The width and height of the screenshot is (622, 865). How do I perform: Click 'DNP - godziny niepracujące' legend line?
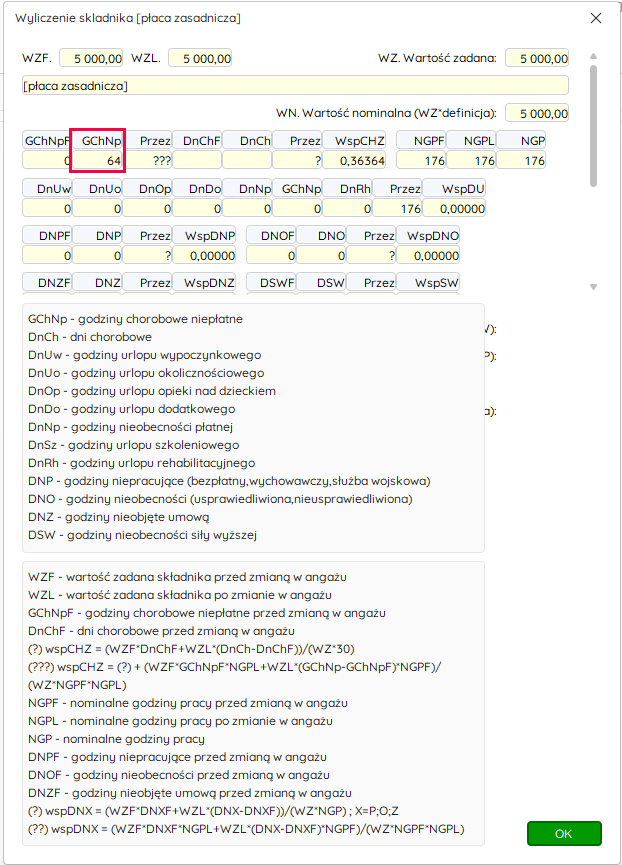[229, 481]
